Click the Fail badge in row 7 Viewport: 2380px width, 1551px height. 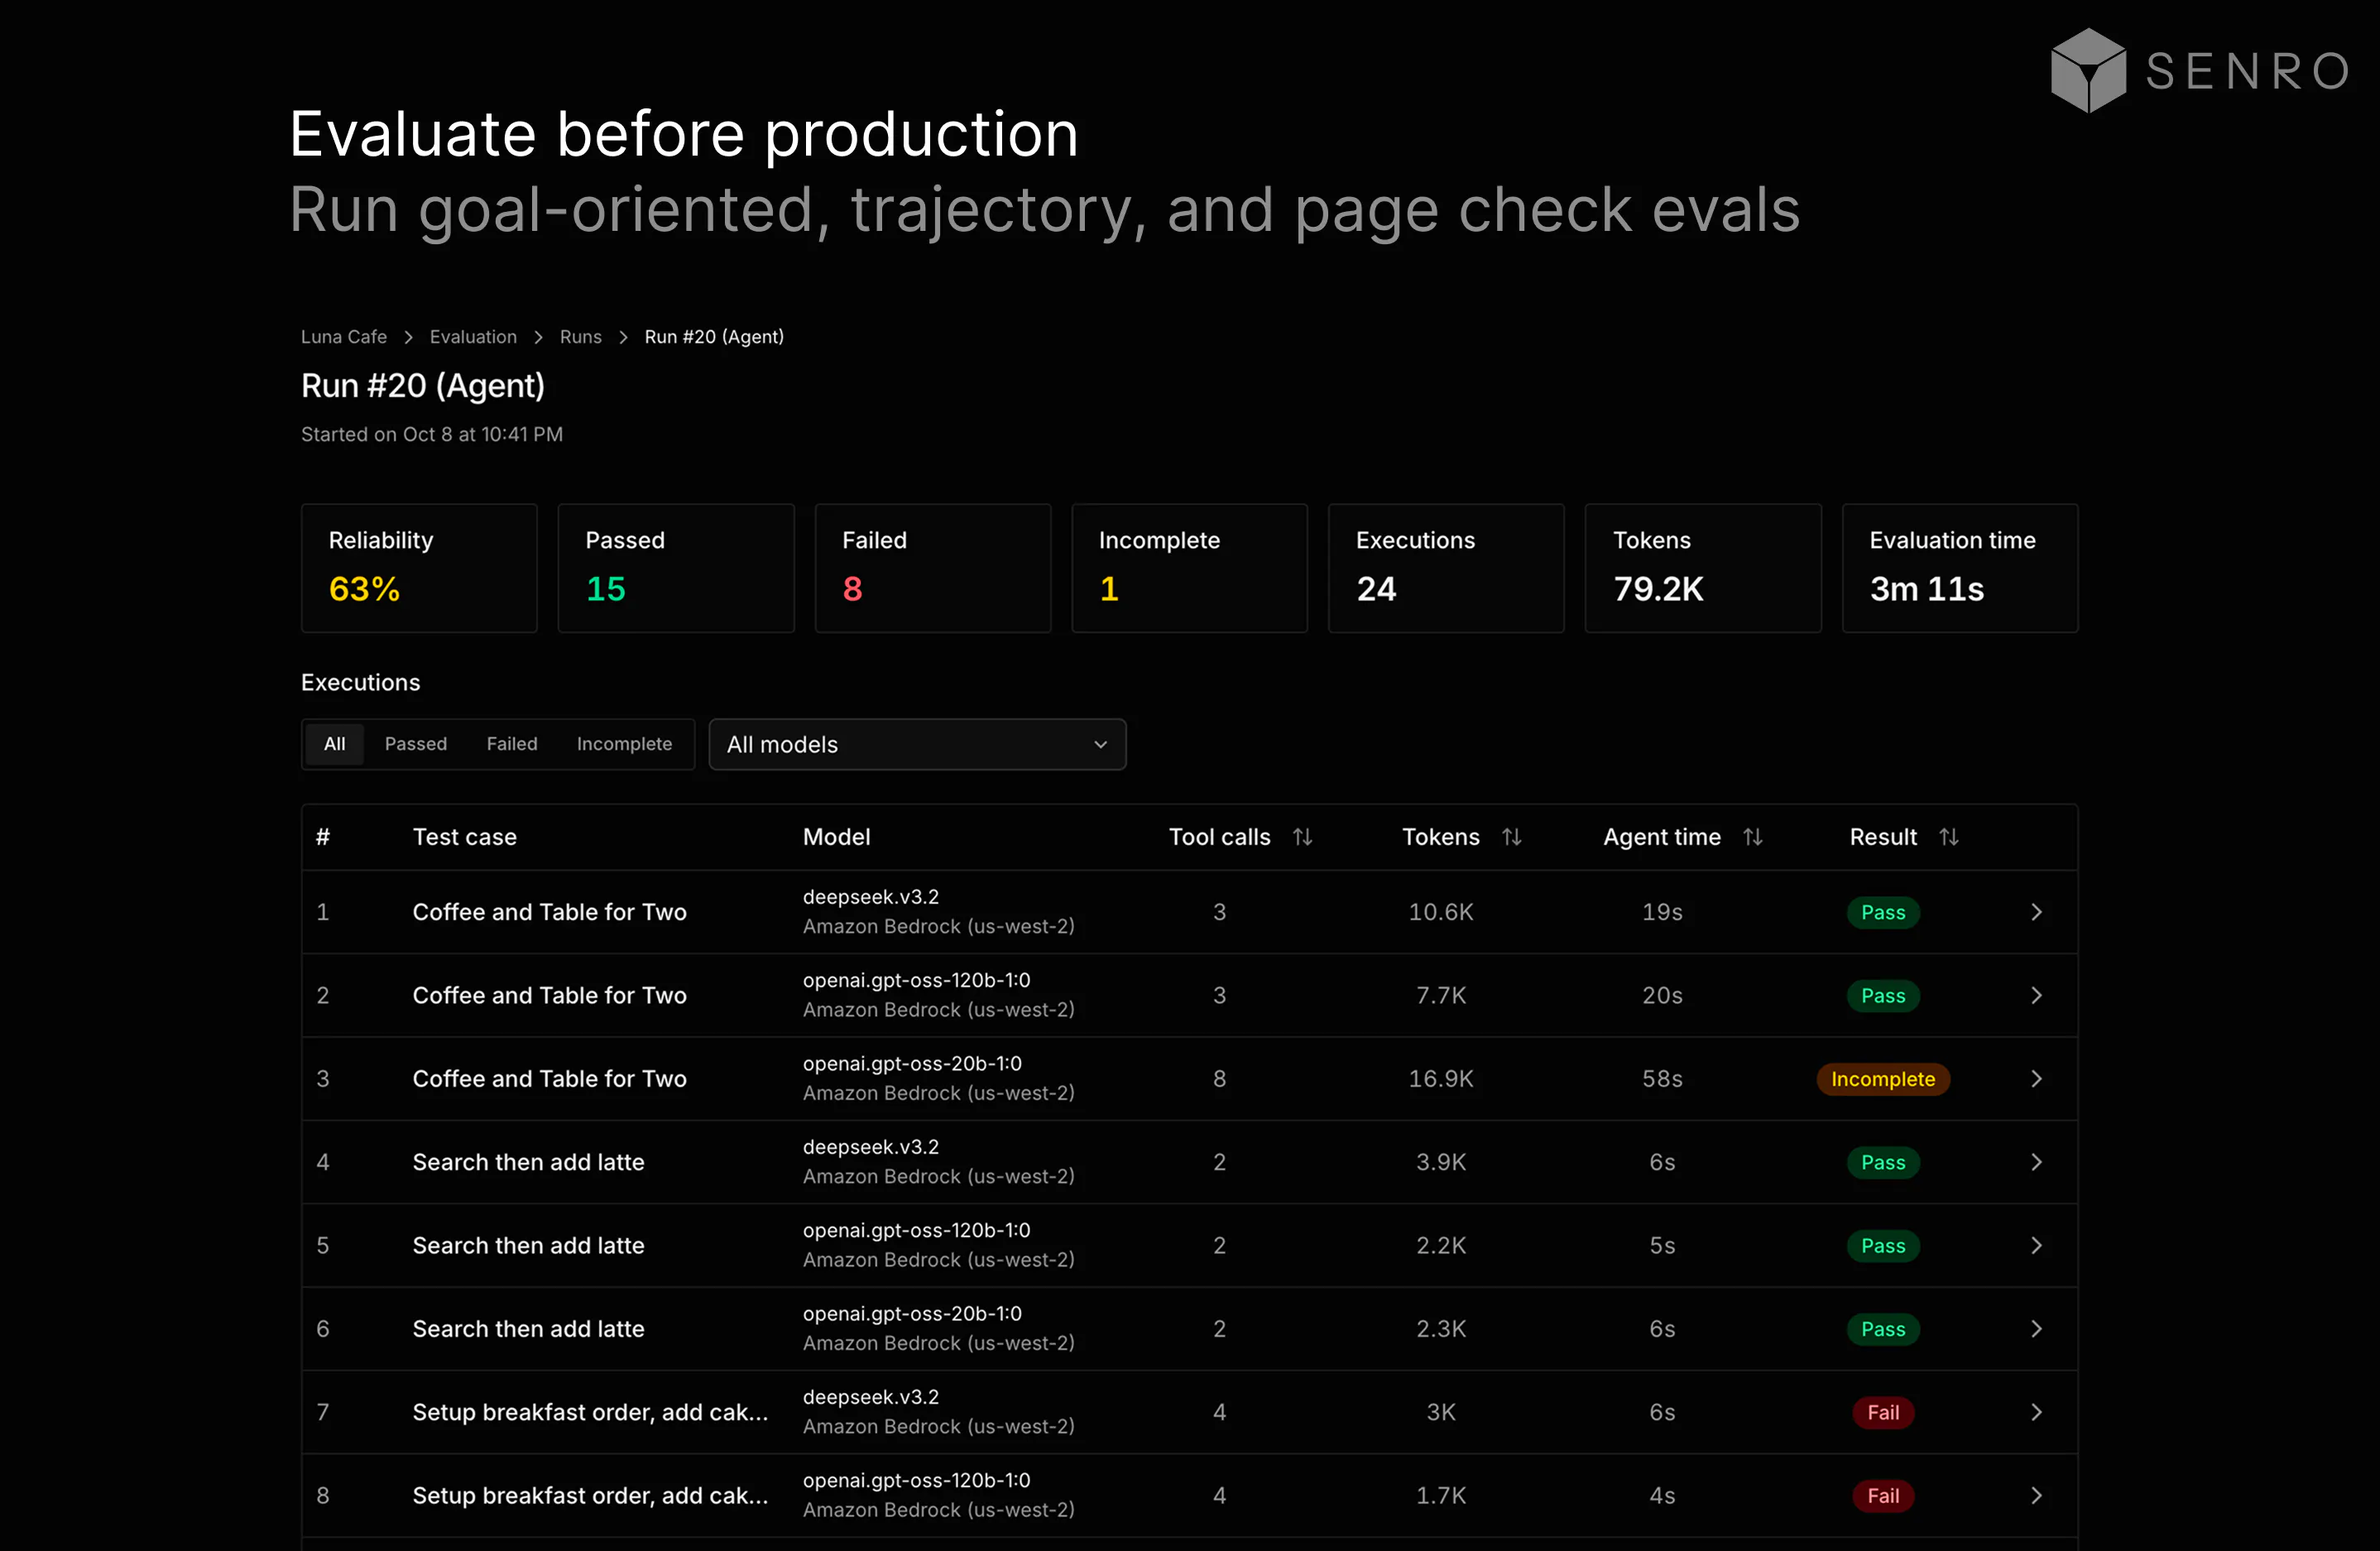pyautogui.click(x=1883, y=1412)
